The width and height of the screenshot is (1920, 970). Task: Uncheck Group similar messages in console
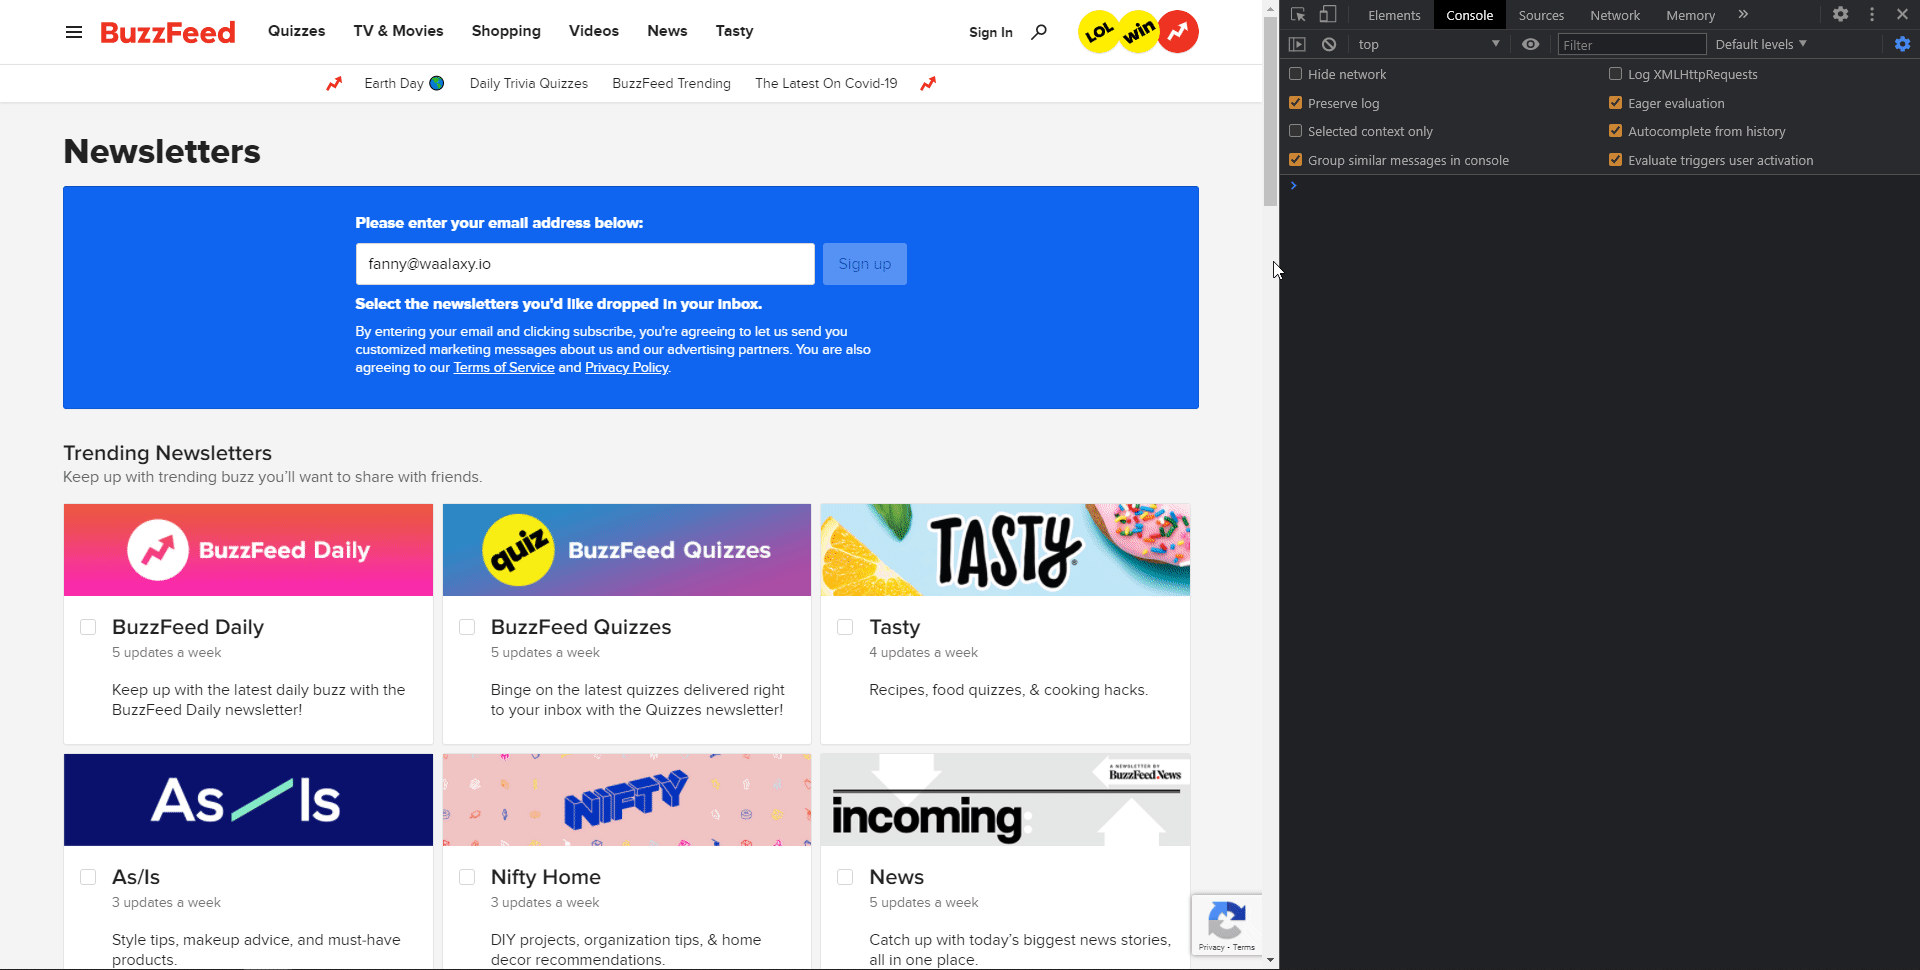tap(1296, 160)
